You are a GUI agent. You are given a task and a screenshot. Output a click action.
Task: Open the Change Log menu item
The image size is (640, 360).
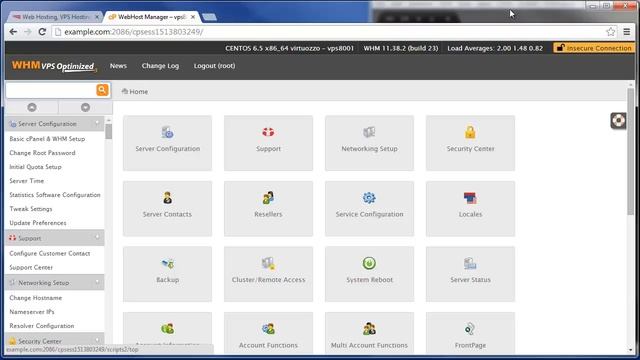point(160,66)
